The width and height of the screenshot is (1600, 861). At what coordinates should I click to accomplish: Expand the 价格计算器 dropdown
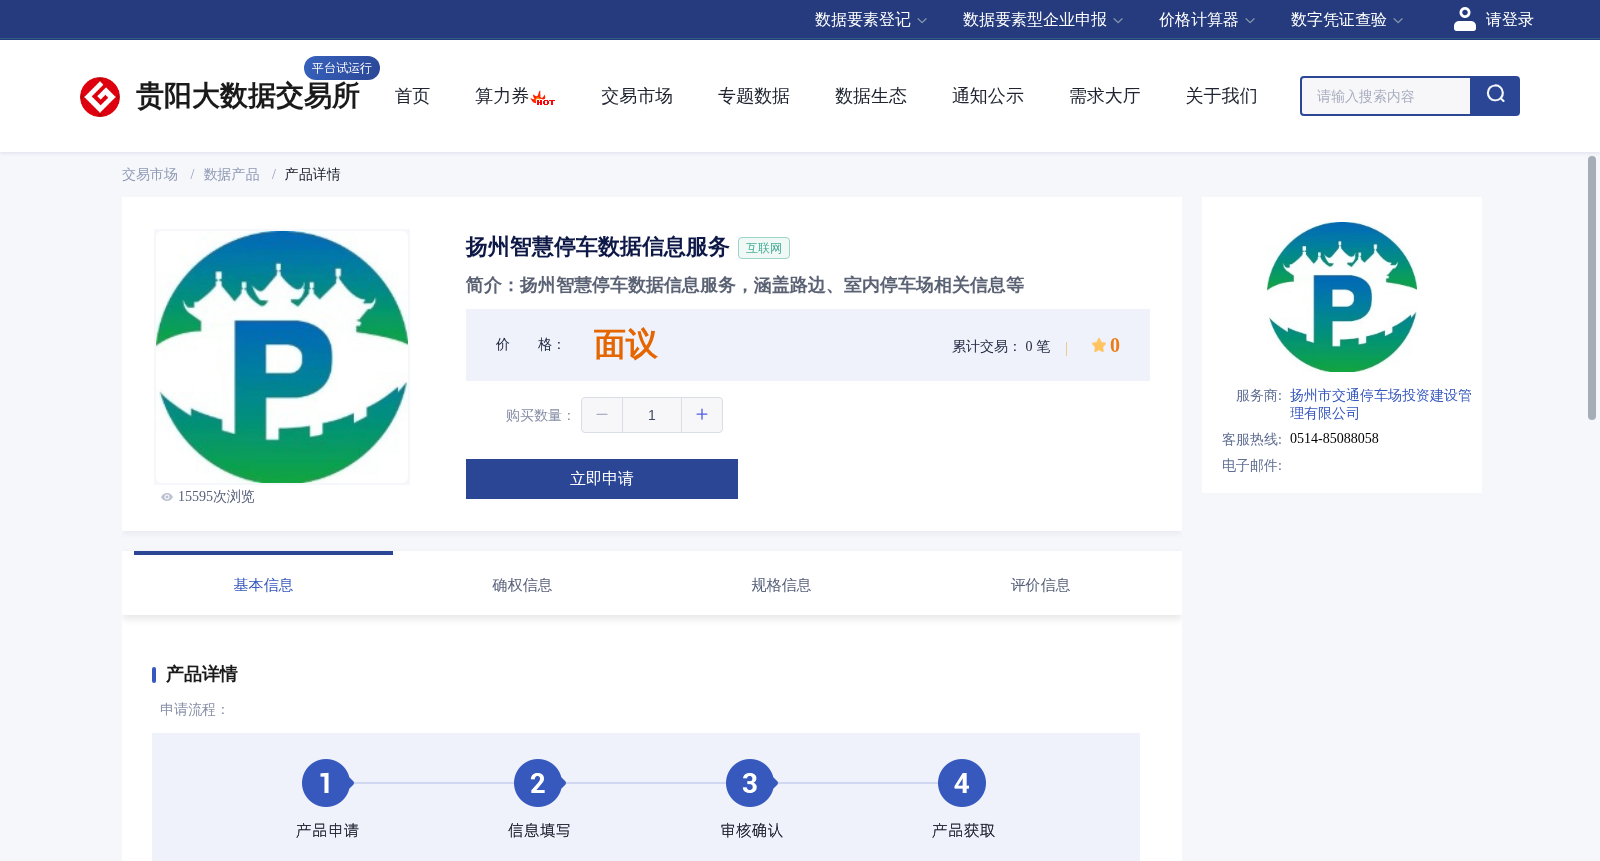(x=1206, y=20)
